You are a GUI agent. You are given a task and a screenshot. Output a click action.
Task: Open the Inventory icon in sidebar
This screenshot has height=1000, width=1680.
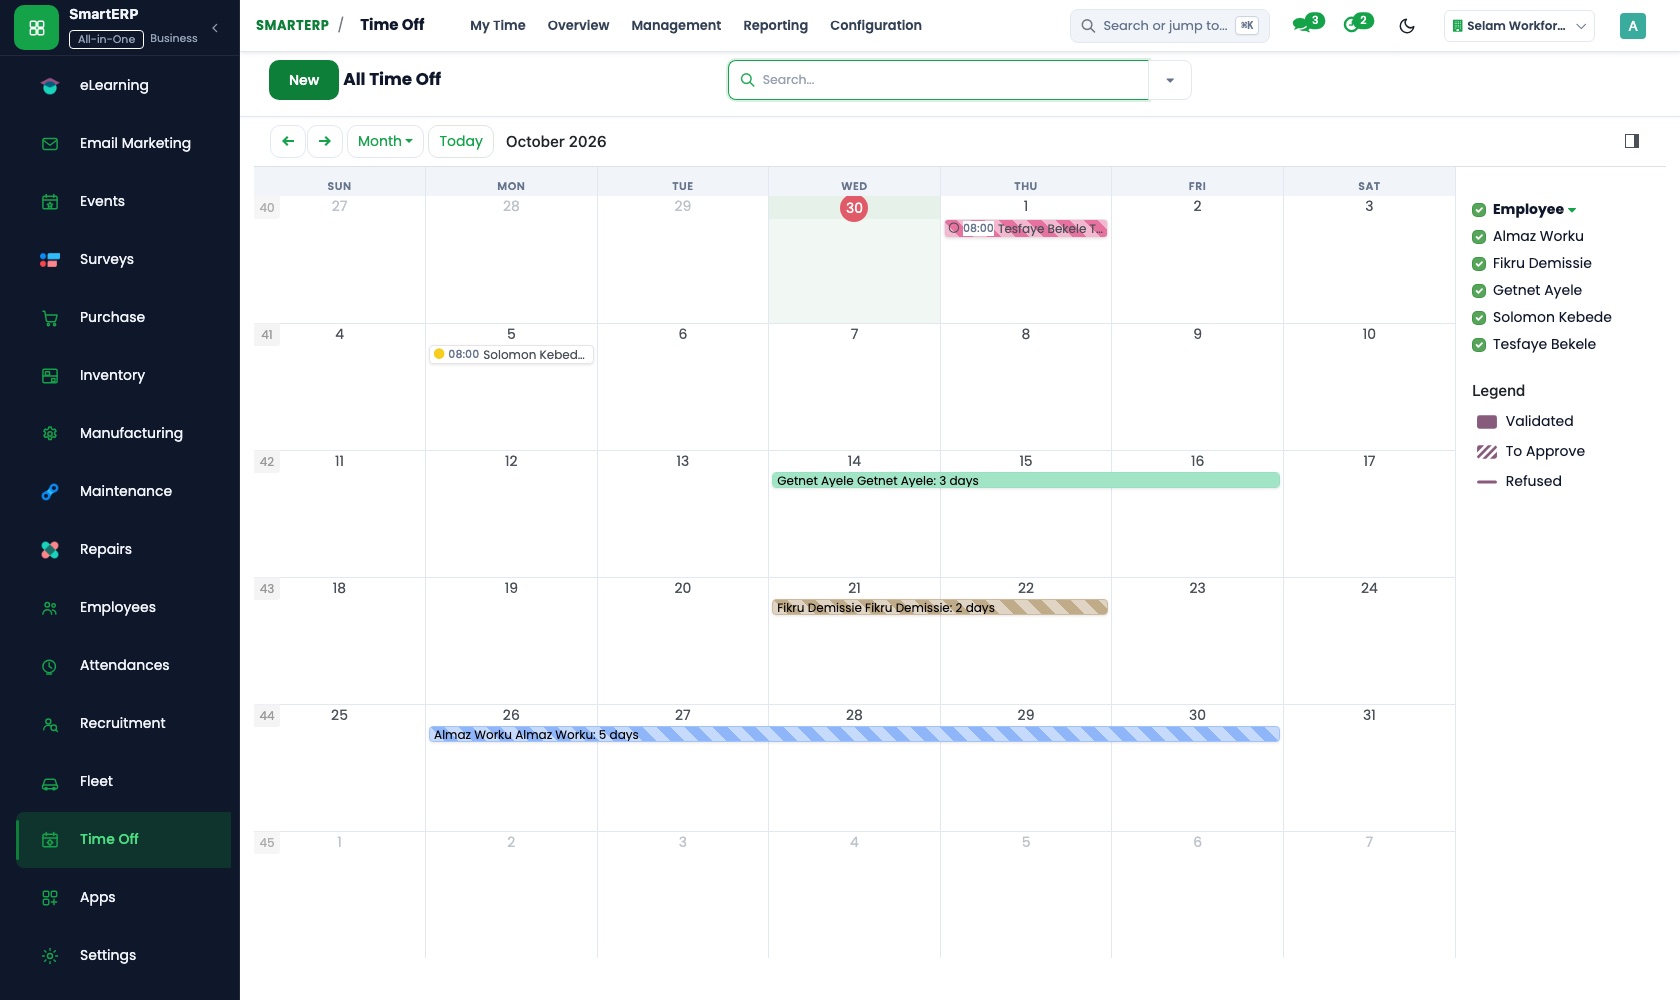click(50, 376)
